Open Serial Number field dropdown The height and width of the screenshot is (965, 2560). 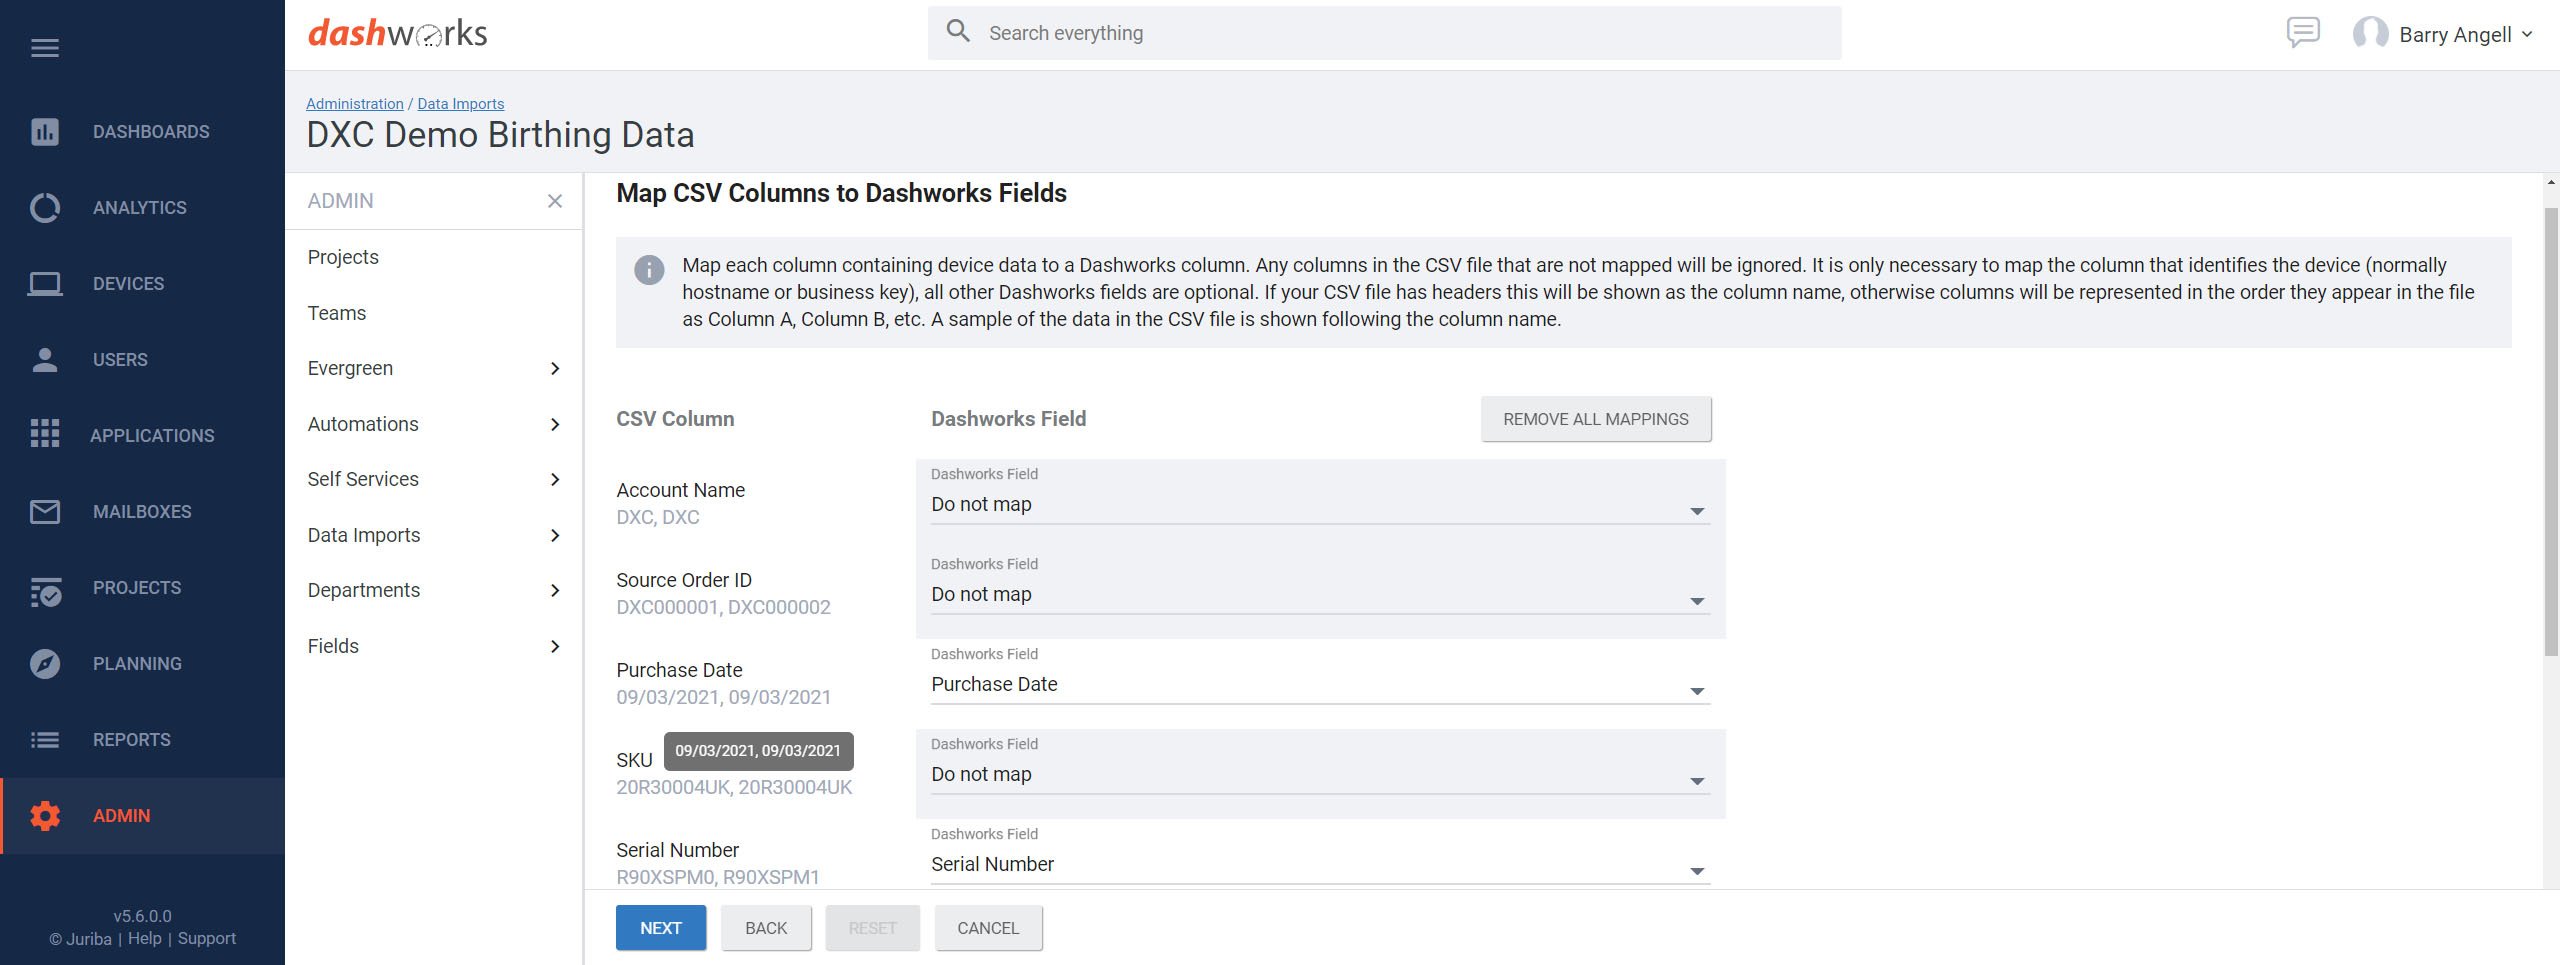tap(1320, 865)
